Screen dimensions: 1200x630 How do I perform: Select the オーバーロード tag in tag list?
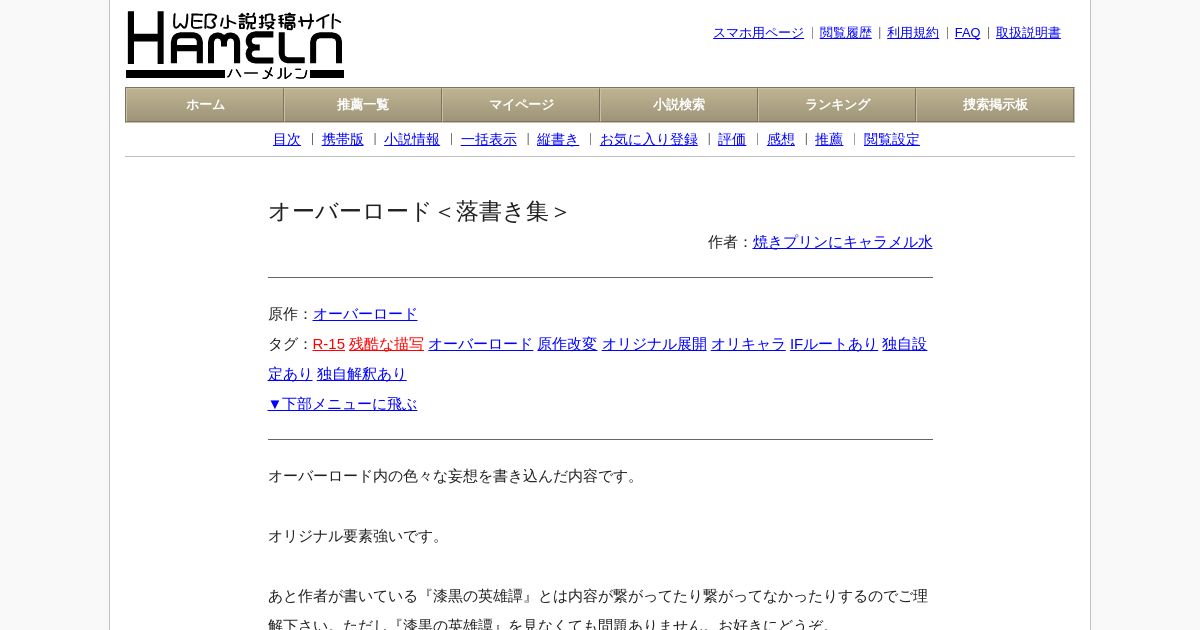click(x=481, y=344)
